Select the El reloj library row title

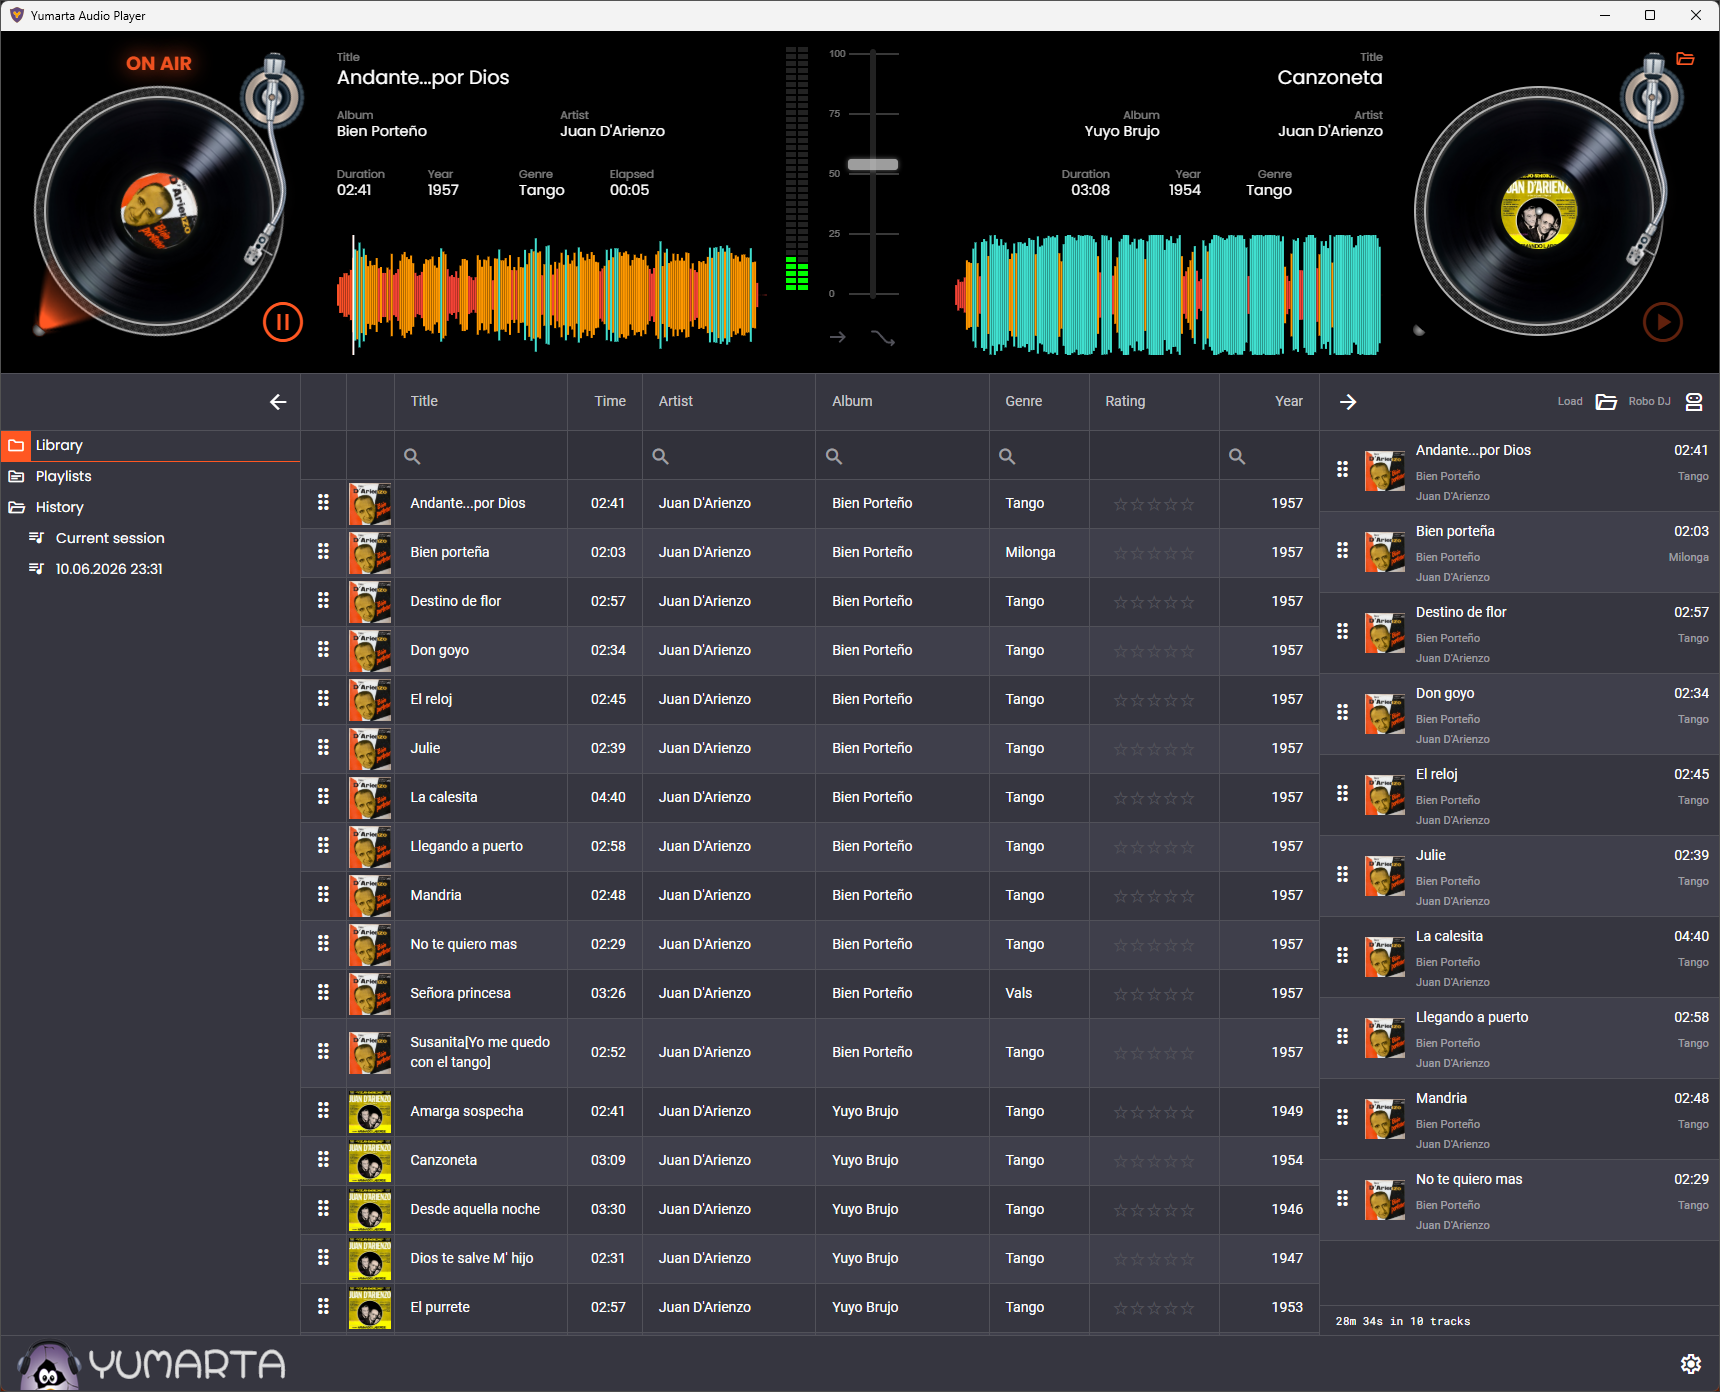(x=431, y=699)
